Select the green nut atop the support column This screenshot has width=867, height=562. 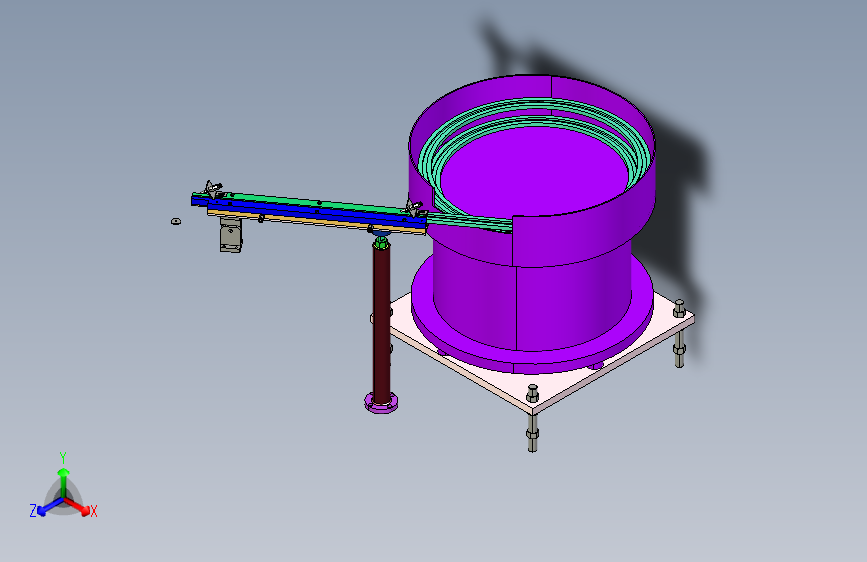pyautogui.click(x=381, y=242)
